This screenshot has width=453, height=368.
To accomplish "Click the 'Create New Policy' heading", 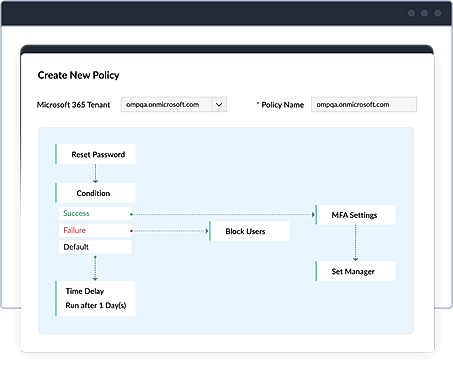I will point(78,75).
